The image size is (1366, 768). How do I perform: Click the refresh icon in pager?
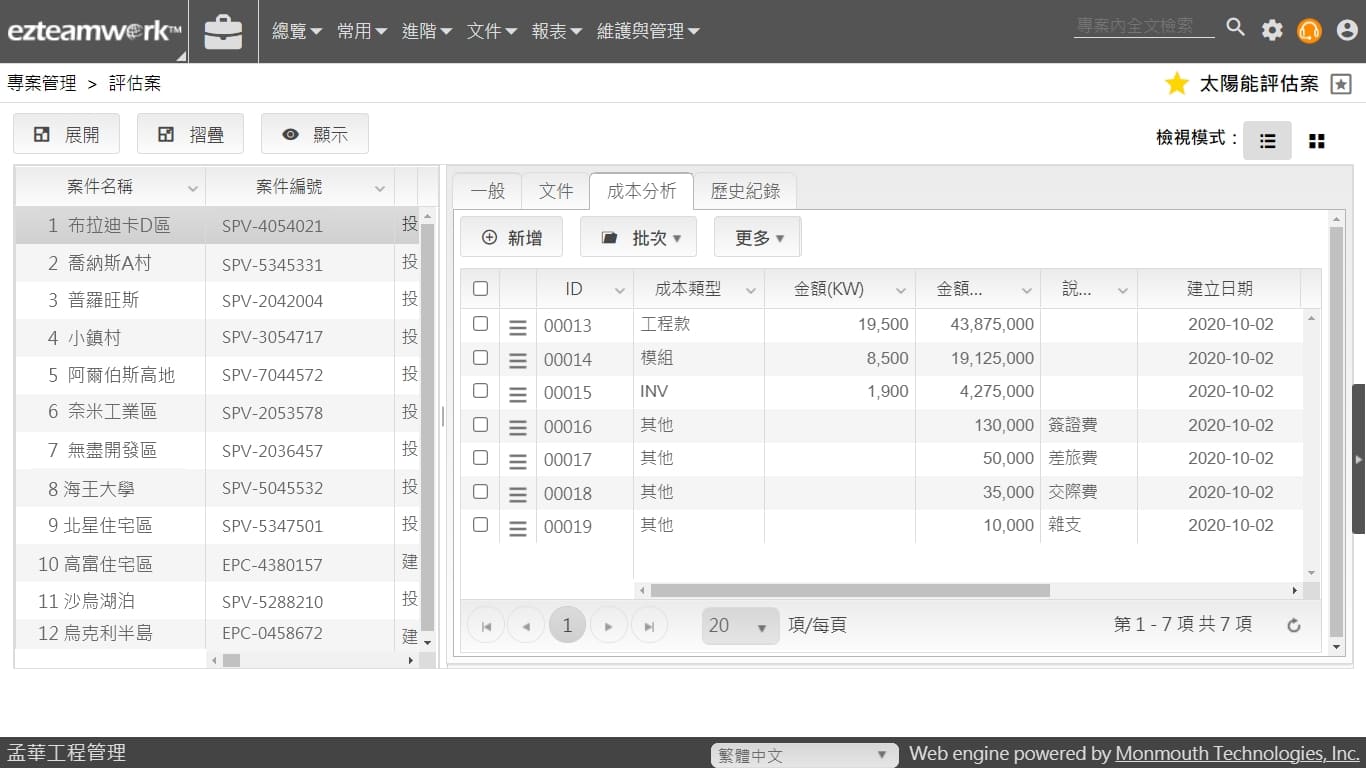(x=1293, y=625)
